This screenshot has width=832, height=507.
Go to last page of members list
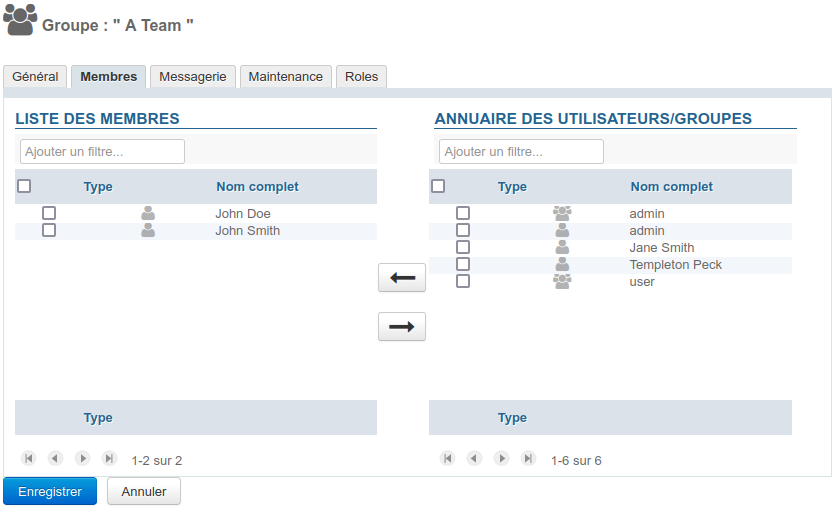coord(110,458)
